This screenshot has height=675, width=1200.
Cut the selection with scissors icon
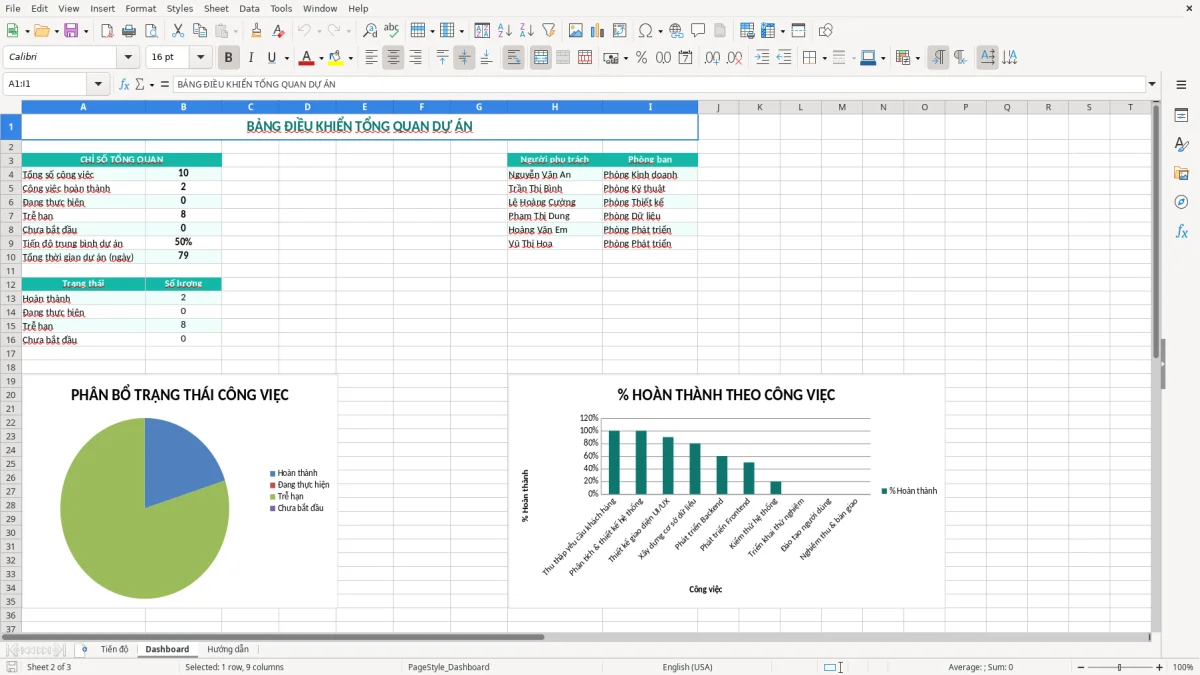point(178,31)
